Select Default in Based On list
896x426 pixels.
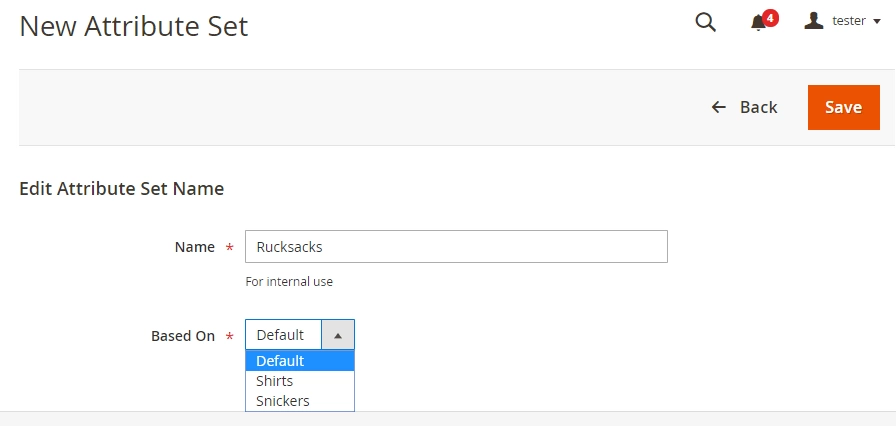[x=300, y=361]
